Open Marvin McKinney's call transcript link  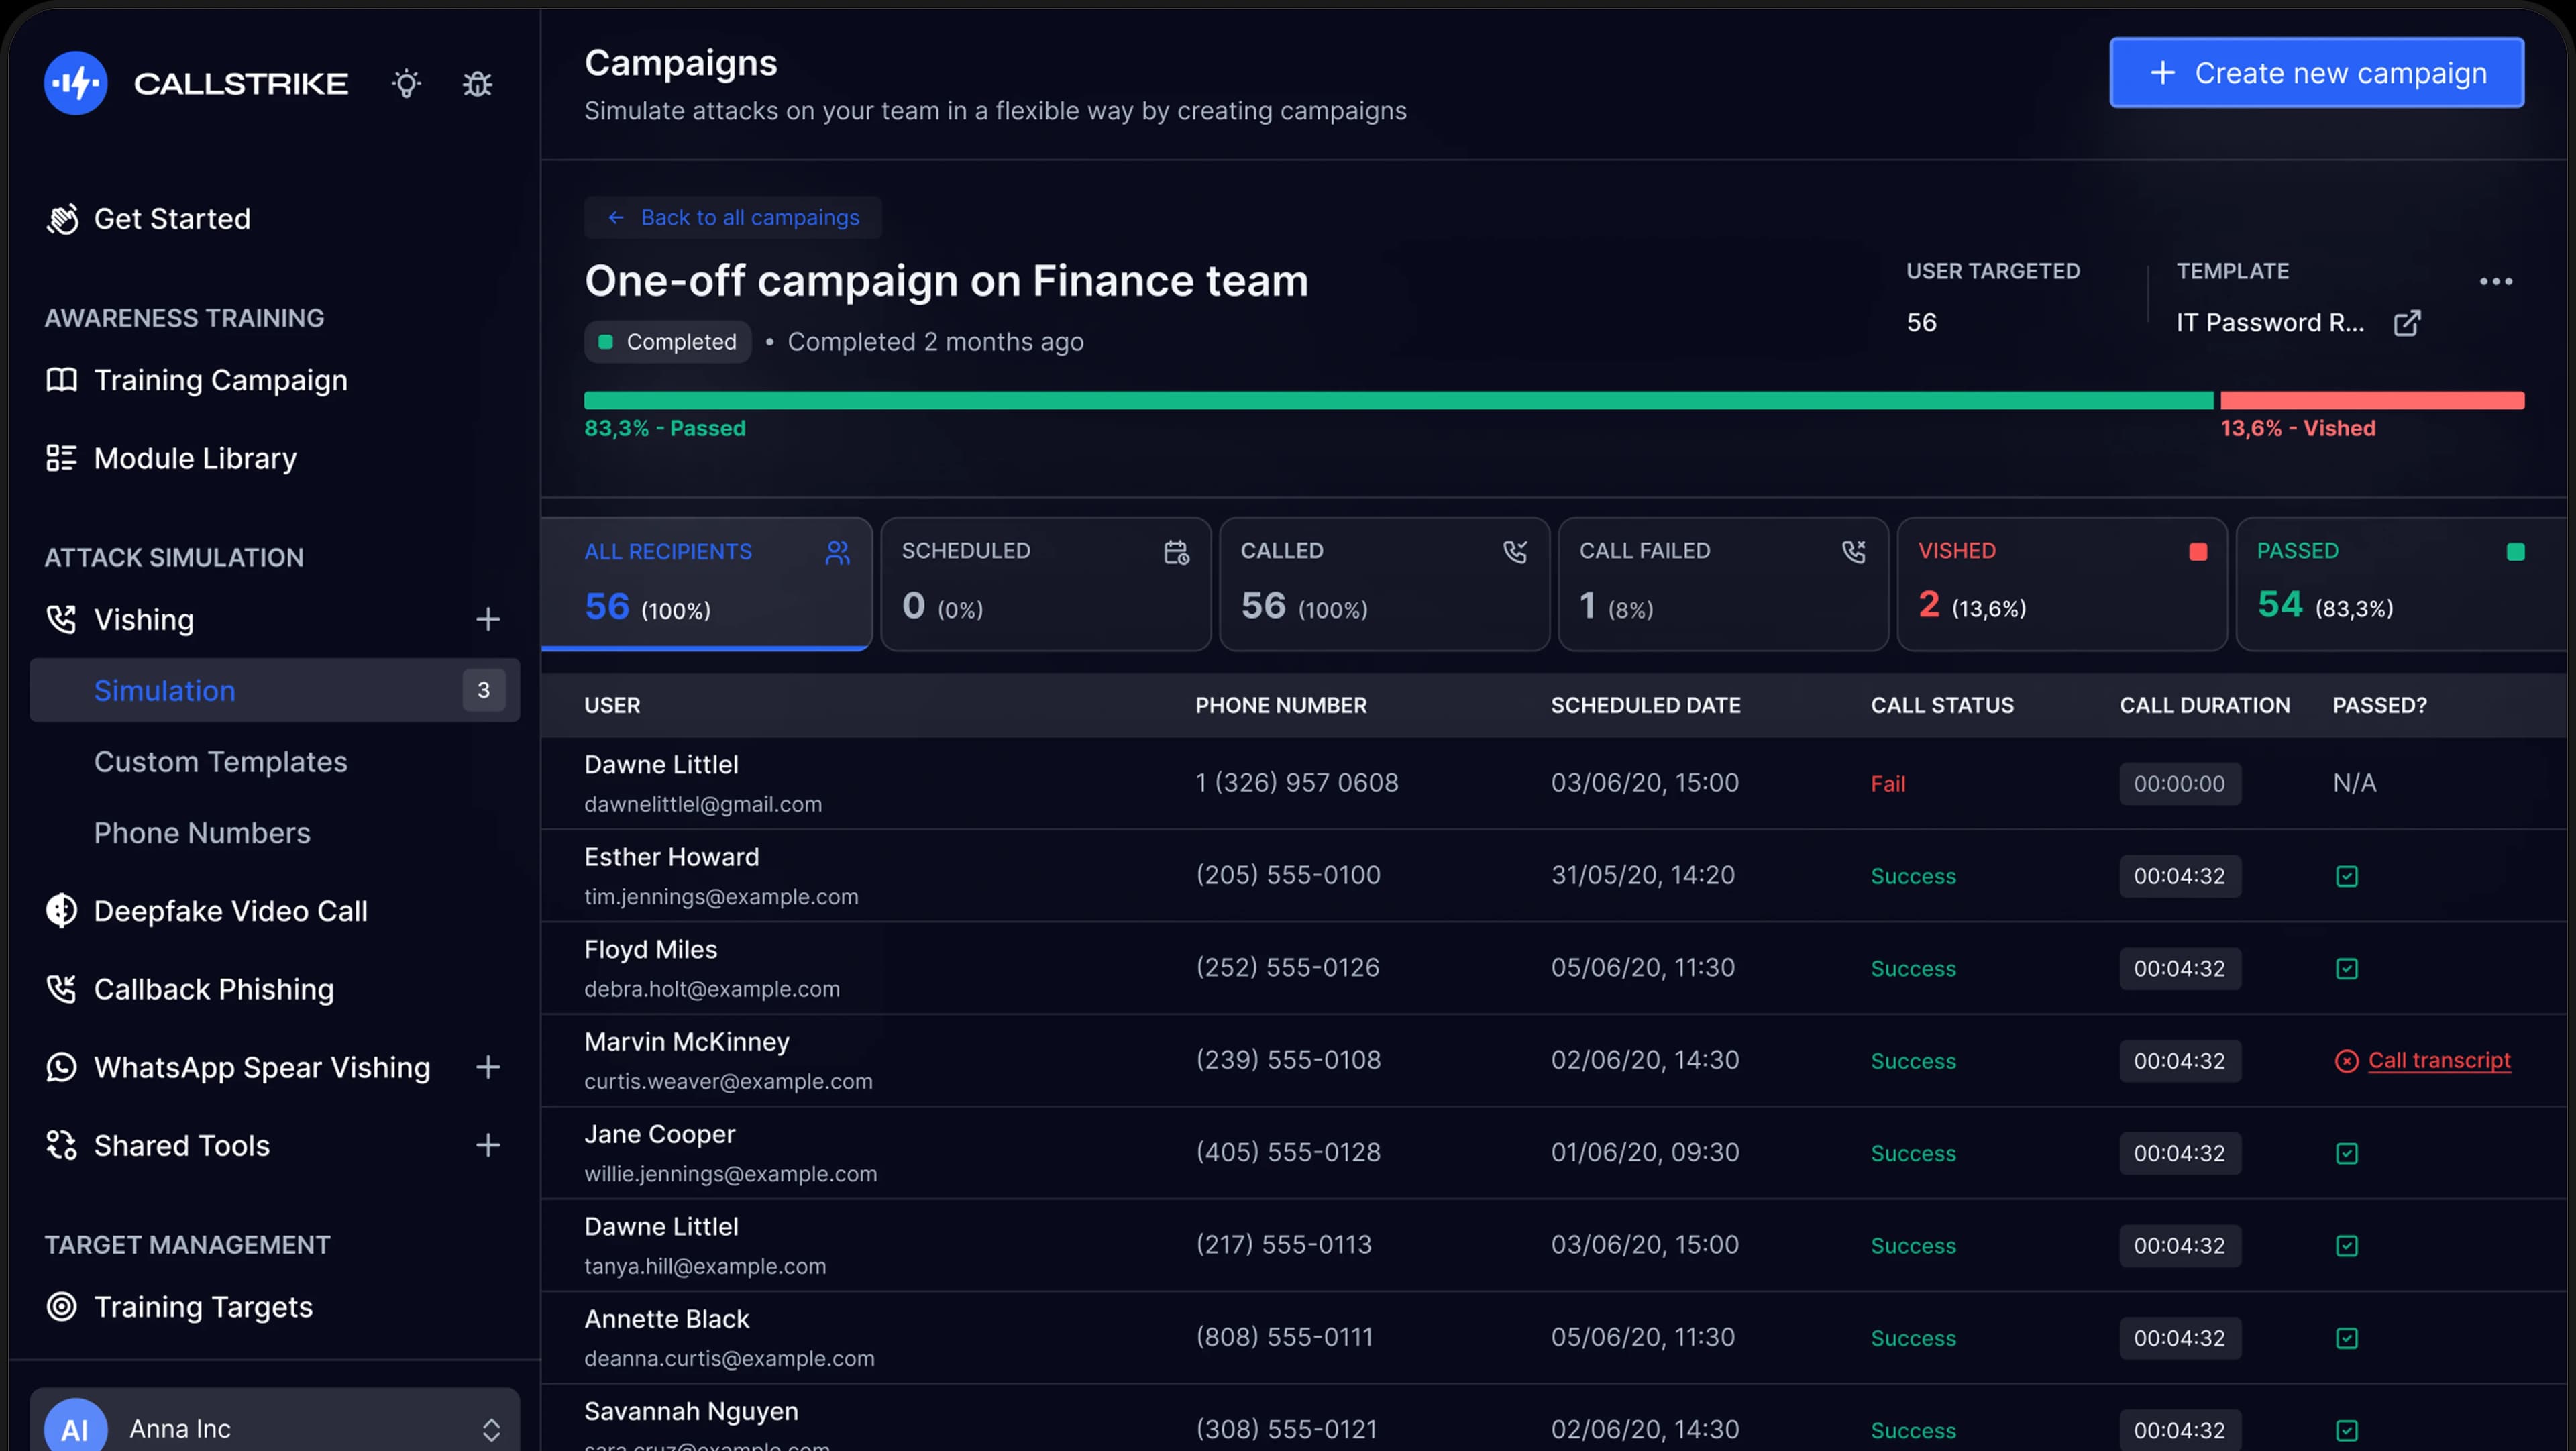(2438, 1060)
